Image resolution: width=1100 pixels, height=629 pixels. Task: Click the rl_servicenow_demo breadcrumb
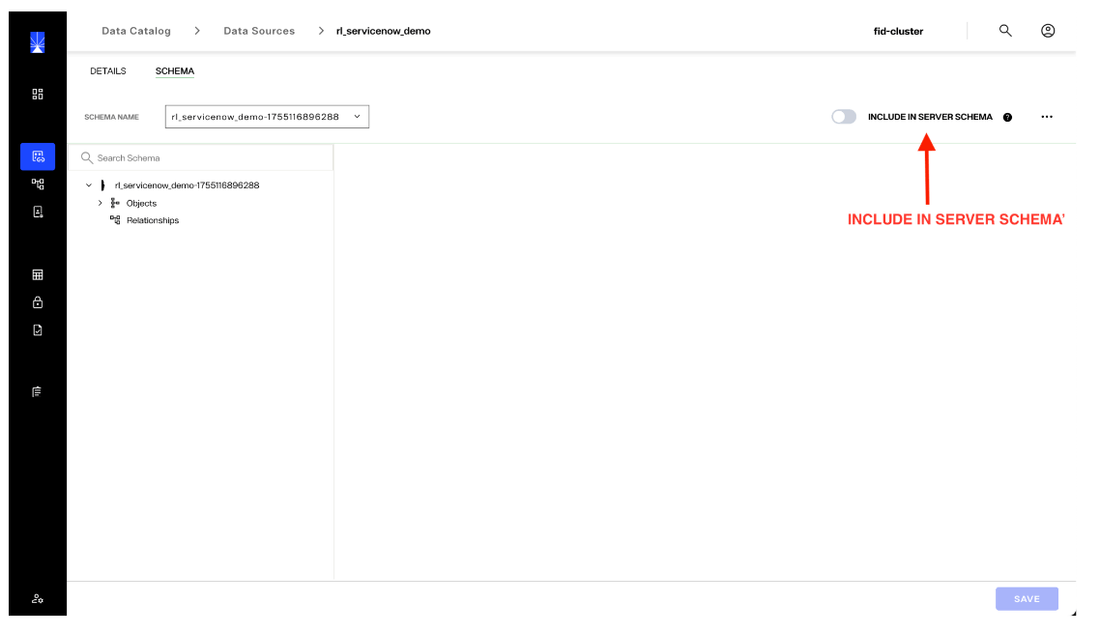383,31
